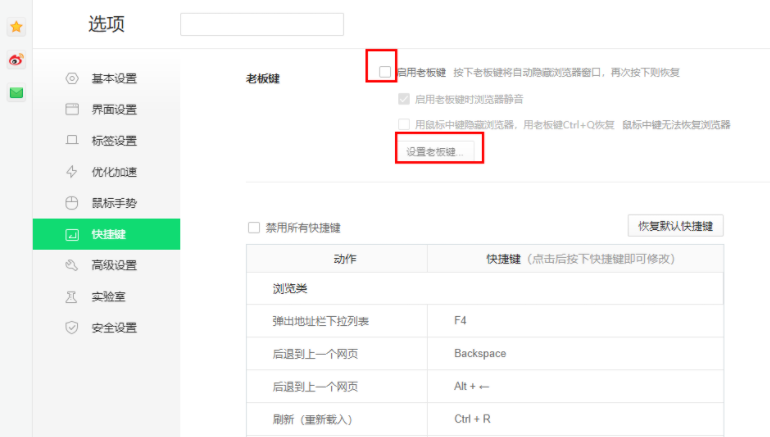Toggle 启用老板键时浏览器静音 checkbox
770x437 pixels.
[x=404, y=99]
